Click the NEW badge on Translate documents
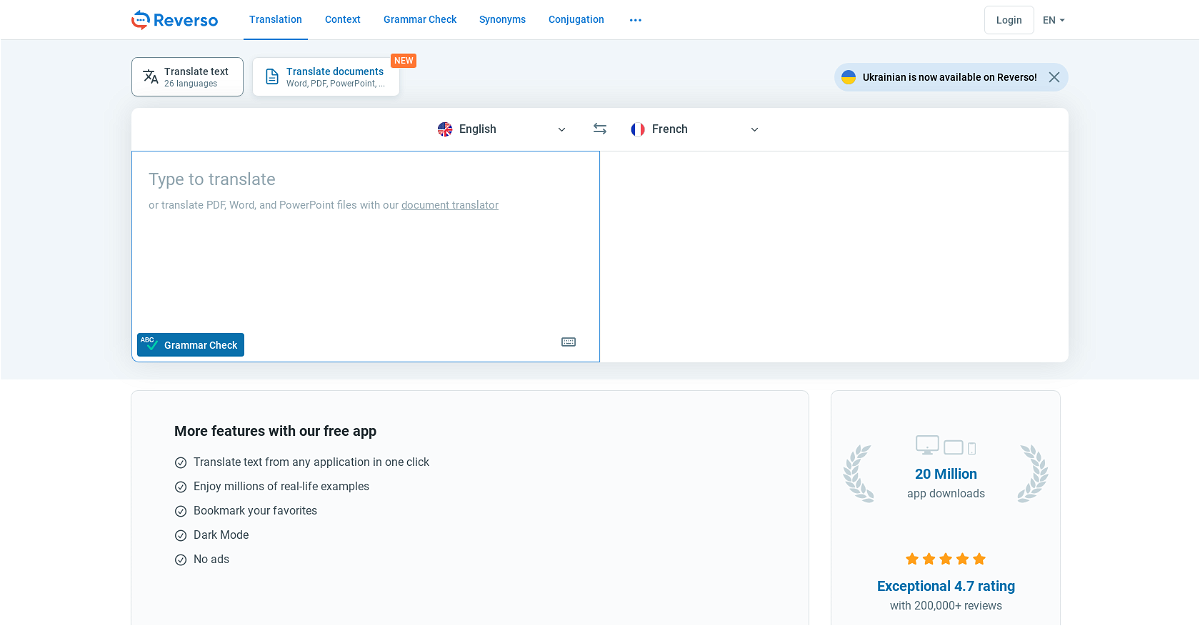Image resolution: width=1200 pixels, height=626 pixels. (x=403, y=61)
